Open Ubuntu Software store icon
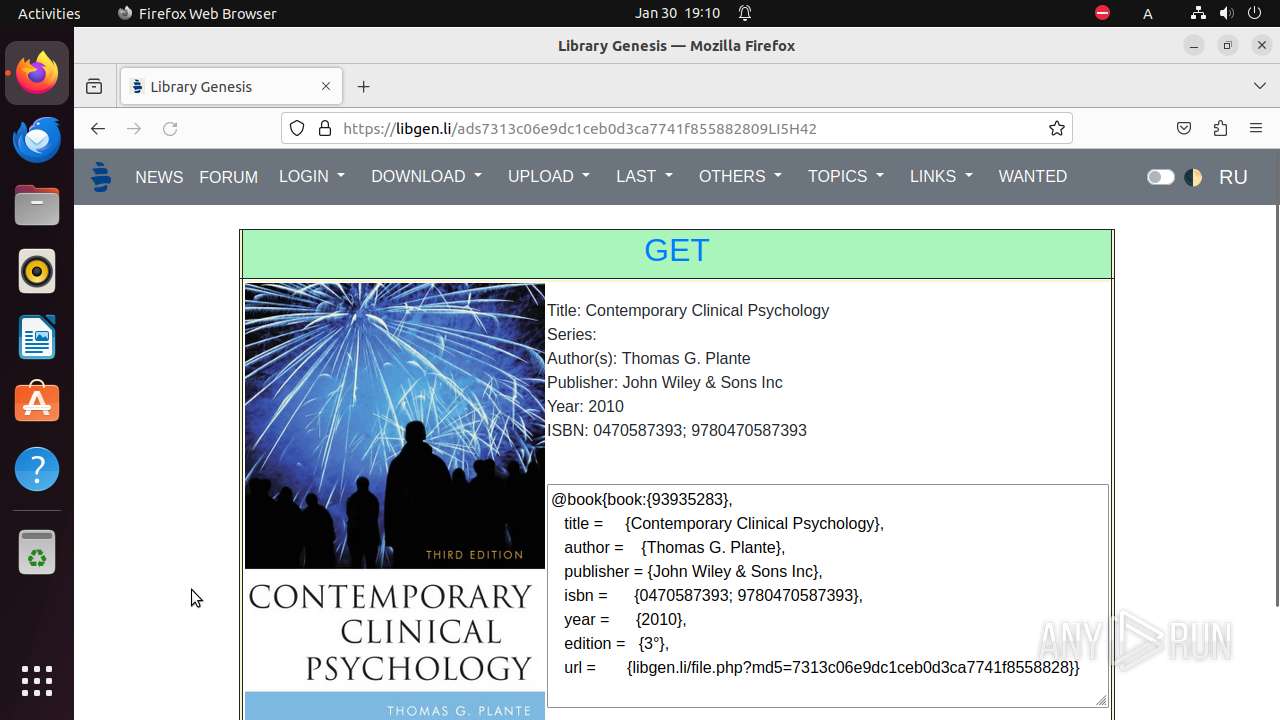Screen dimensions: 1280x720 tap(37, 403)
